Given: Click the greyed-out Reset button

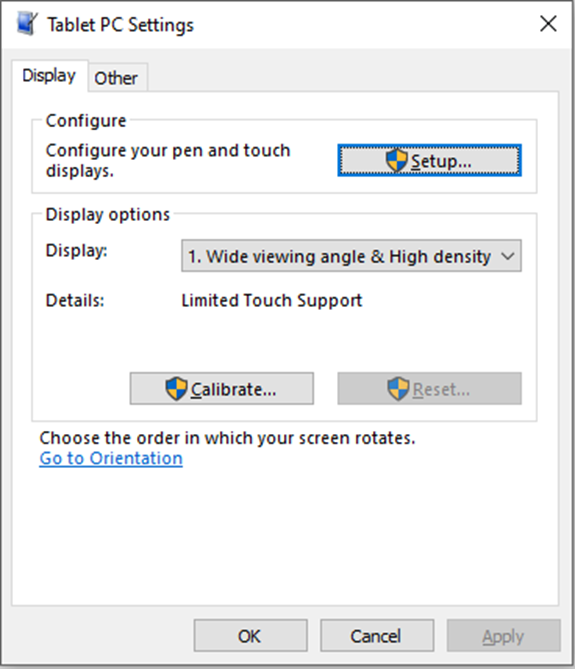Looking at the screenshot, I should pyautogui.click(x=430, y=389).
